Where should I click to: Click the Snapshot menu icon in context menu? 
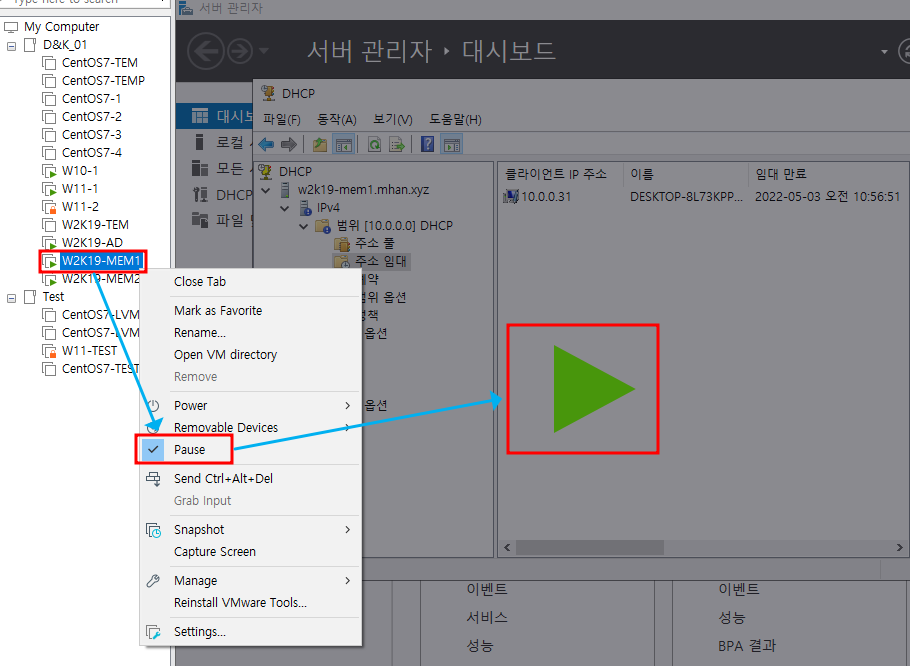click(x=153, y=530)
